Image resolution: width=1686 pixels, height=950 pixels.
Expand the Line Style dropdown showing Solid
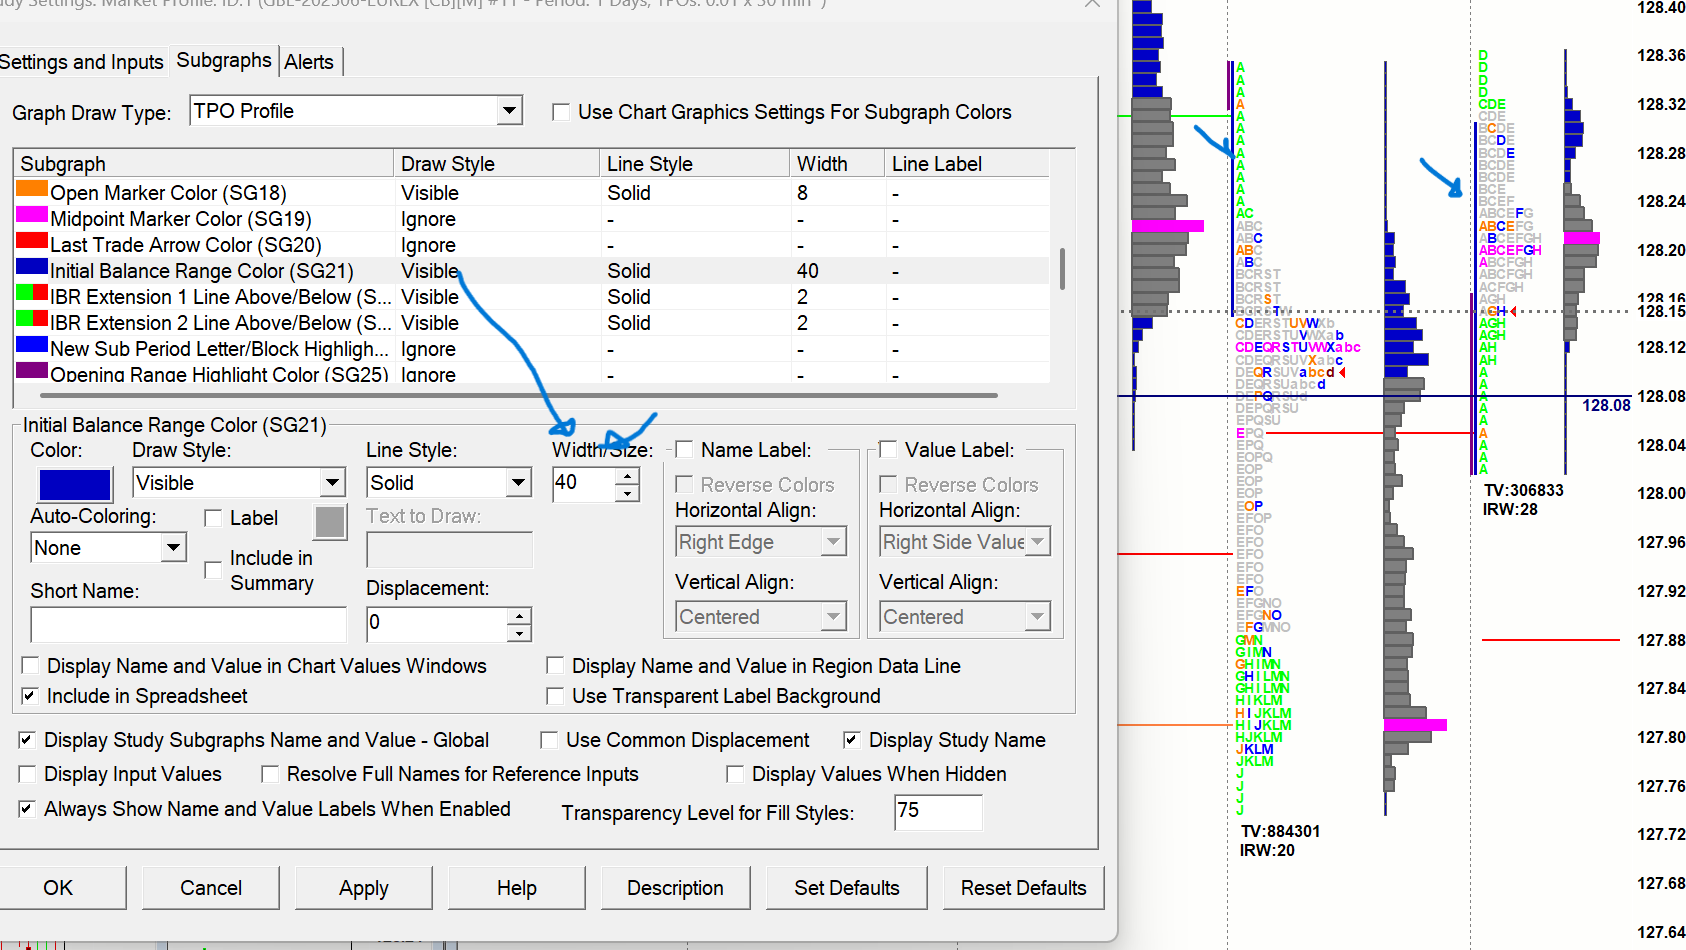tap(518, 483)
